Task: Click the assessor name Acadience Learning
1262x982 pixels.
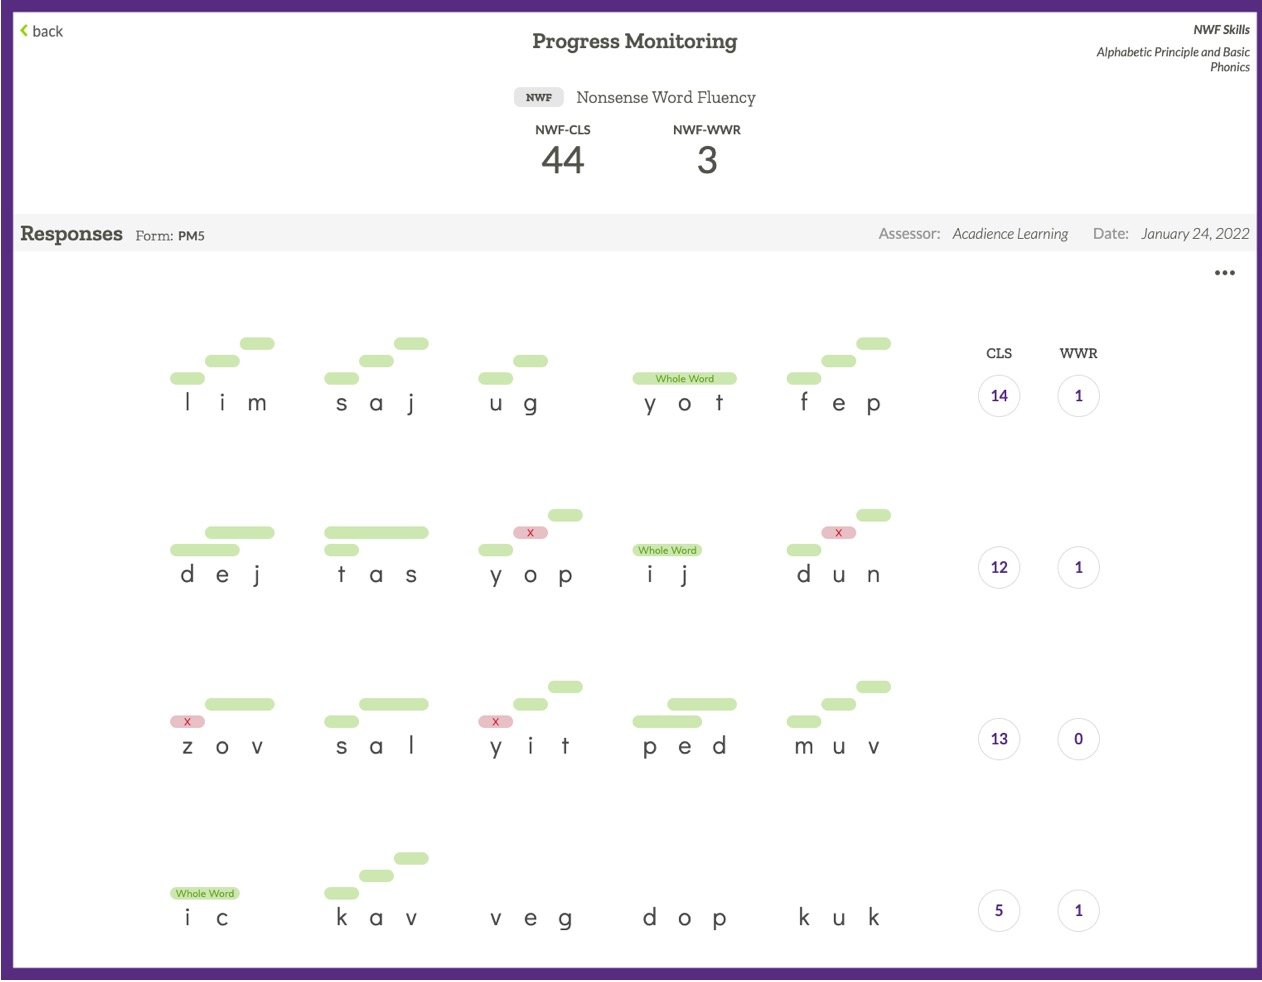Action: click(1010, 233)
